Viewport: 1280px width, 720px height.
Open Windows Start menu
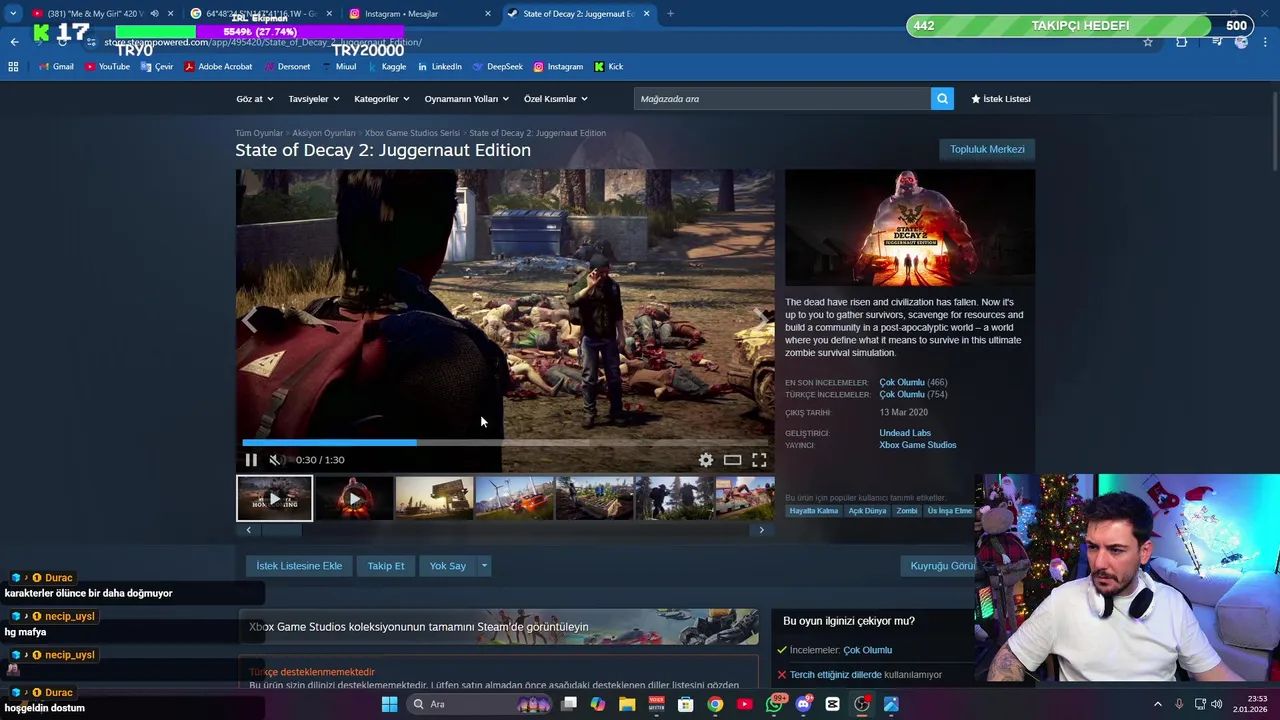[389, 704]
